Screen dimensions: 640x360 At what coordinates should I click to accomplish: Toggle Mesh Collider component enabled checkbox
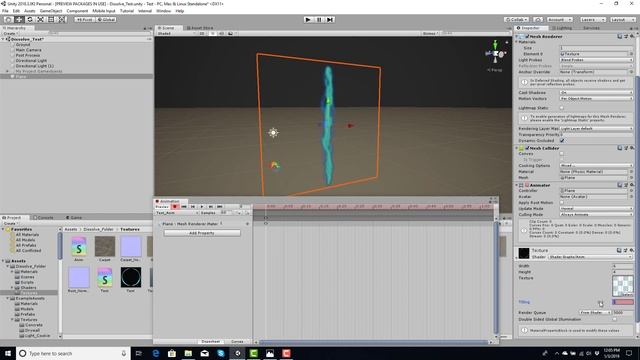coord(527,148)
